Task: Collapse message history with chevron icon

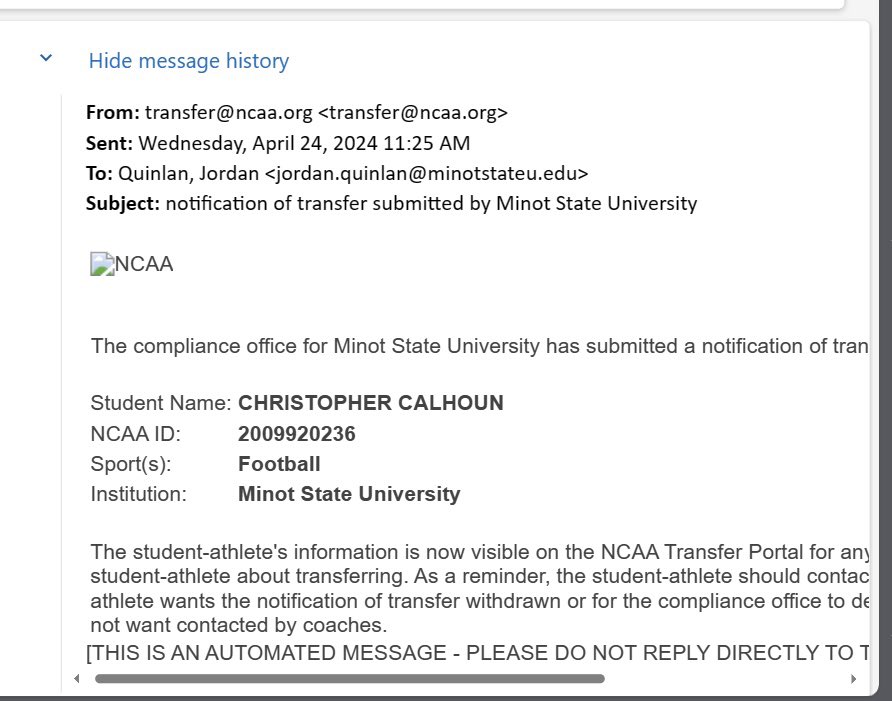Action: (x=46, y=58)
